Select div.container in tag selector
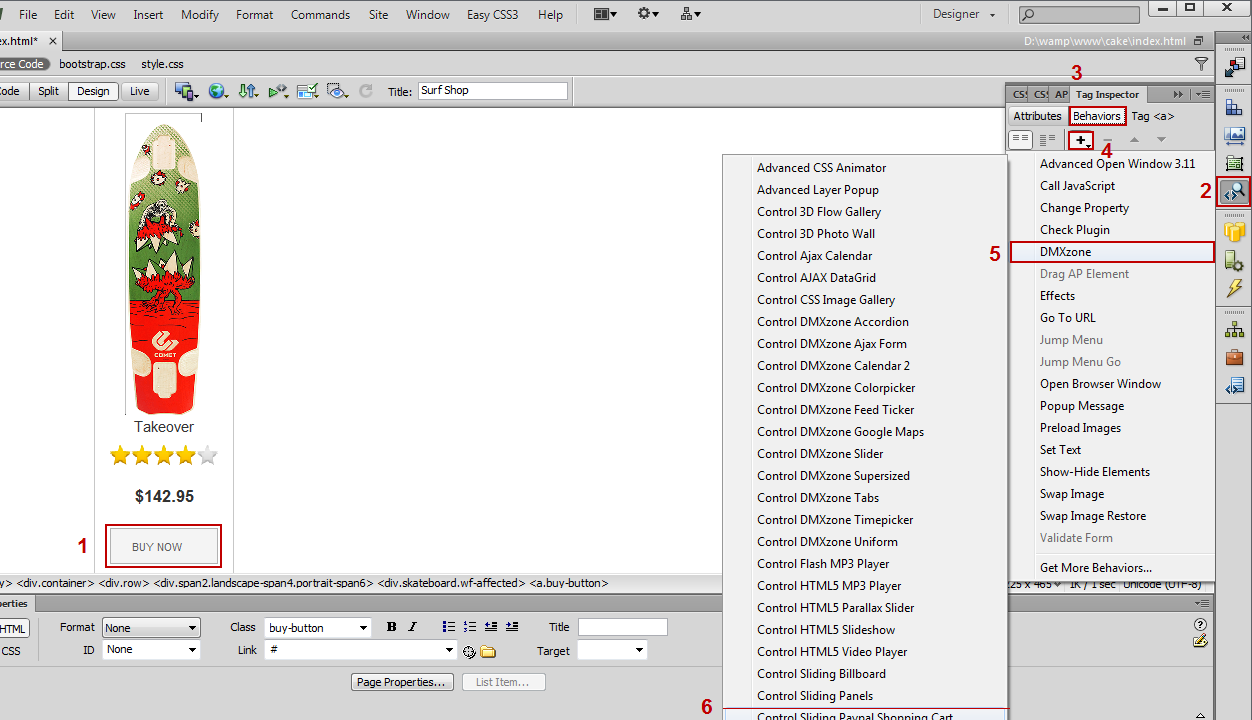The image size is (1252, 720). (55, 583)
